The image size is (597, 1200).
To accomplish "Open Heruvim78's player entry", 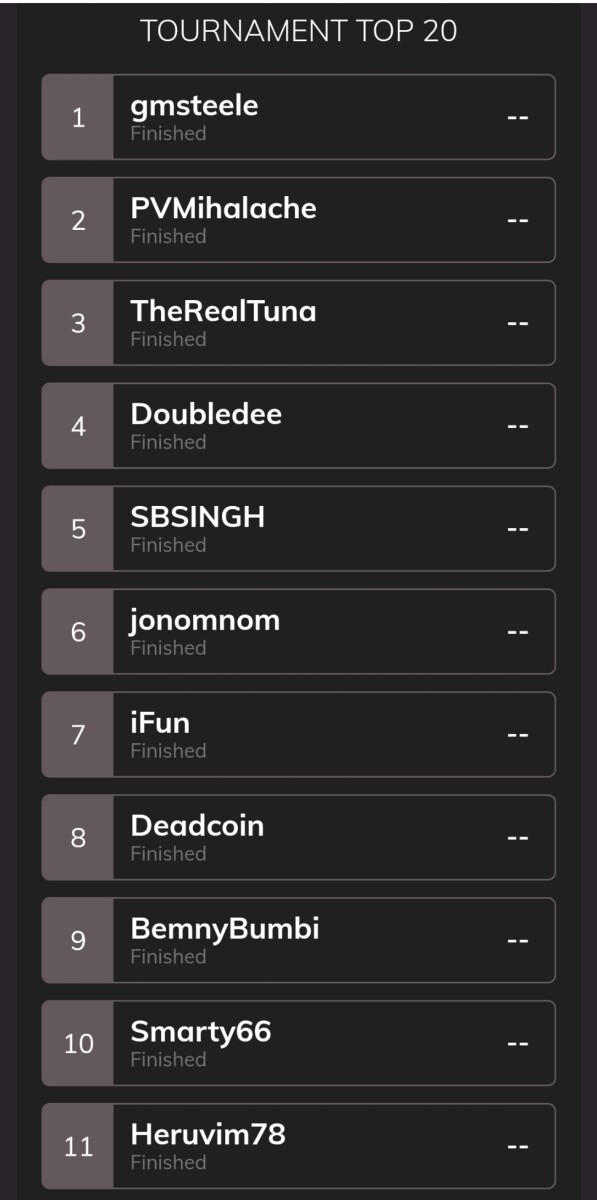I will click(x=298, y=1147).
